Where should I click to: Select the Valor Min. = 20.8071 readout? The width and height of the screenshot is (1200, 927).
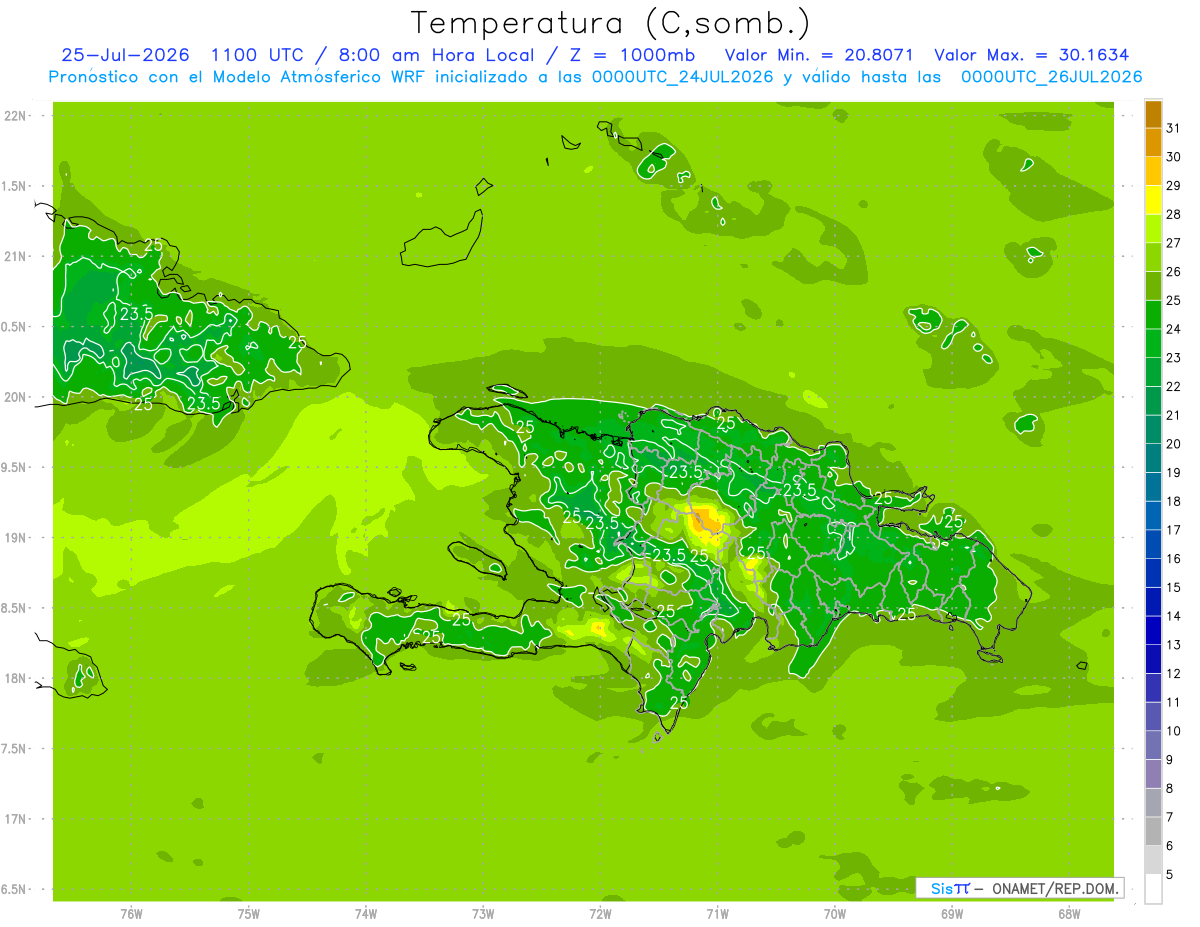tap(819, 55)
